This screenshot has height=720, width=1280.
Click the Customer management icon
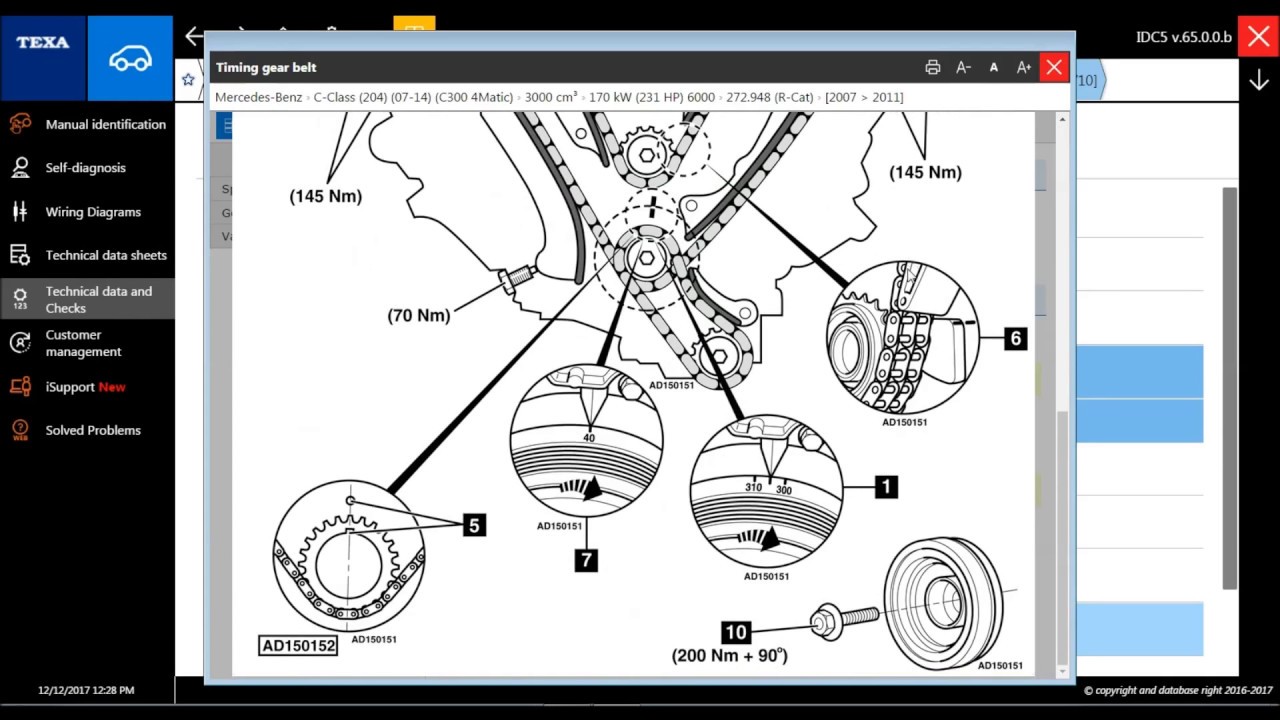(20, 343)
